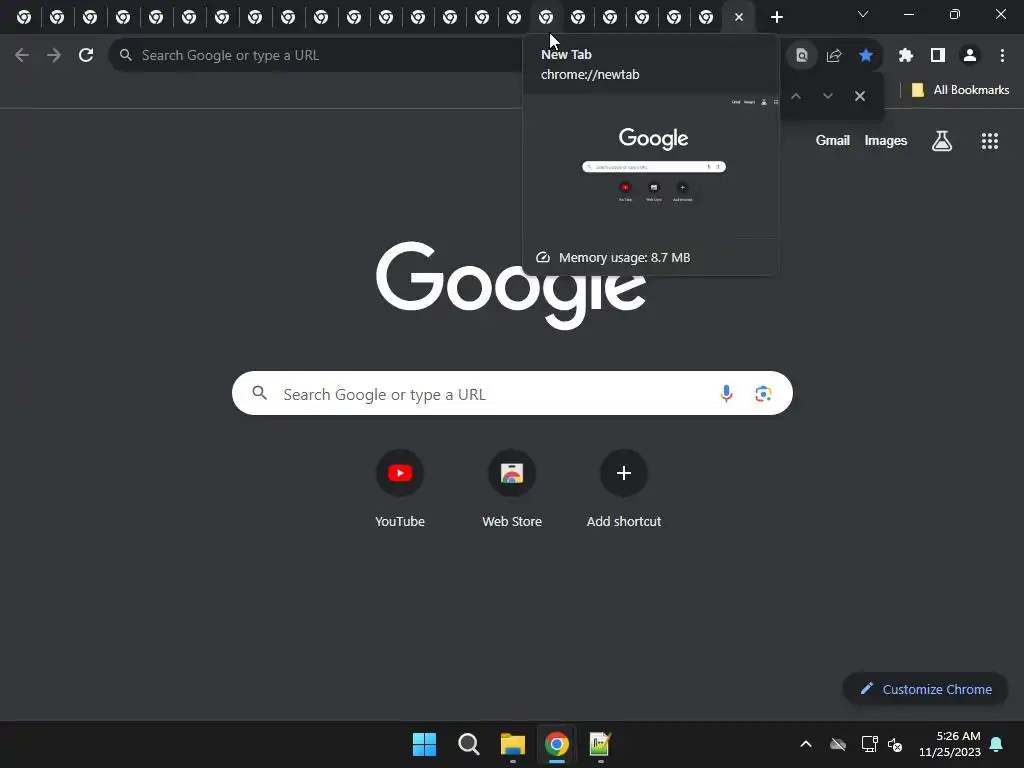Viewport: 1024px width, 768px height.
Task: Bookmark this tab with star icon
Action: [866, 56]
